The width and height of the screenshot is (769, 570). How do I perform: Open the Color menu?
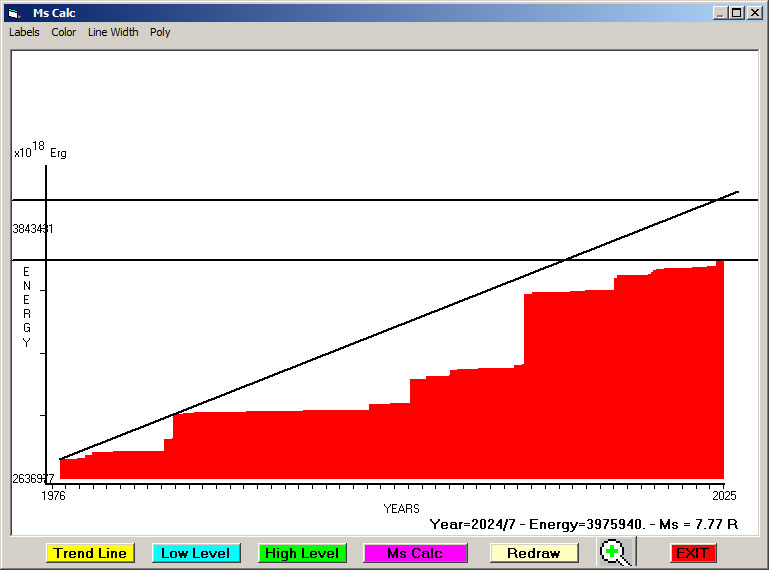coord(64,32)
